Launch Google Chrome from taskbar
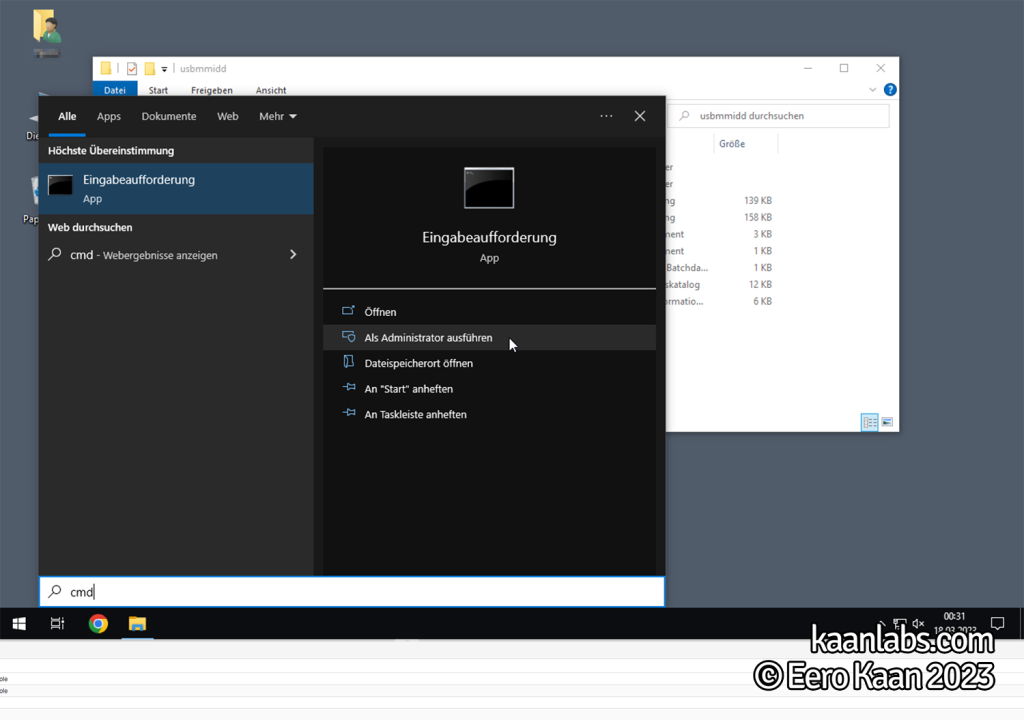The height and width of the screenshot is (720, 1024). click(98, 624)
